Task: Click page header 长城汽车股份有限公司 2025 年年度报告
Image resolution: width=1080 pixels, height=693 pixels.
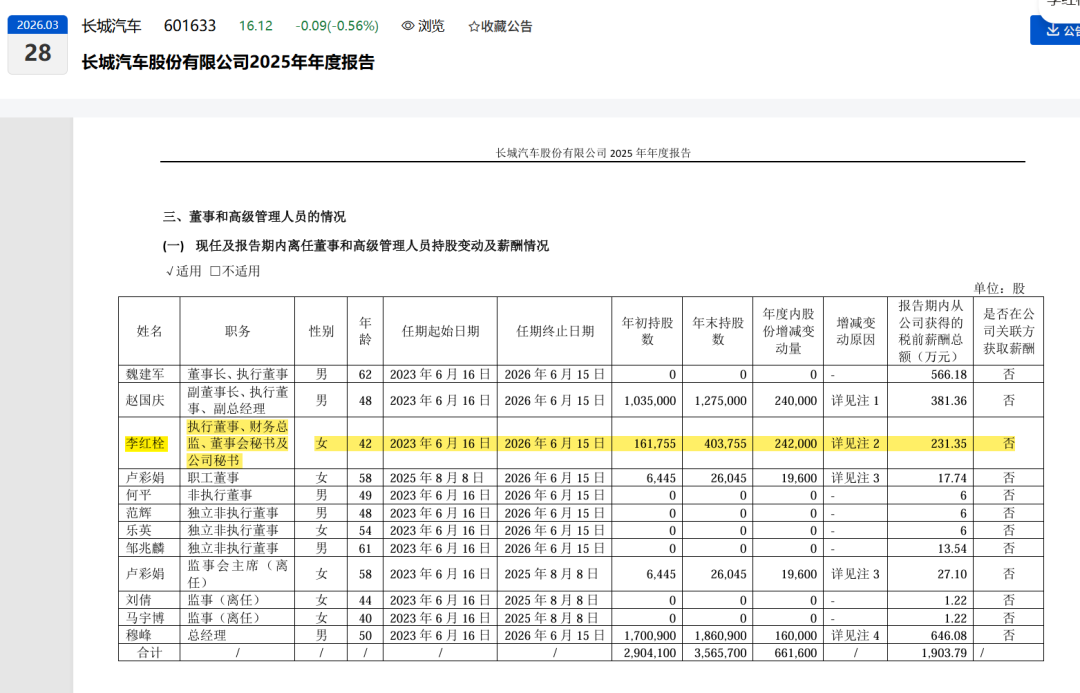Action: click(593, 153)
